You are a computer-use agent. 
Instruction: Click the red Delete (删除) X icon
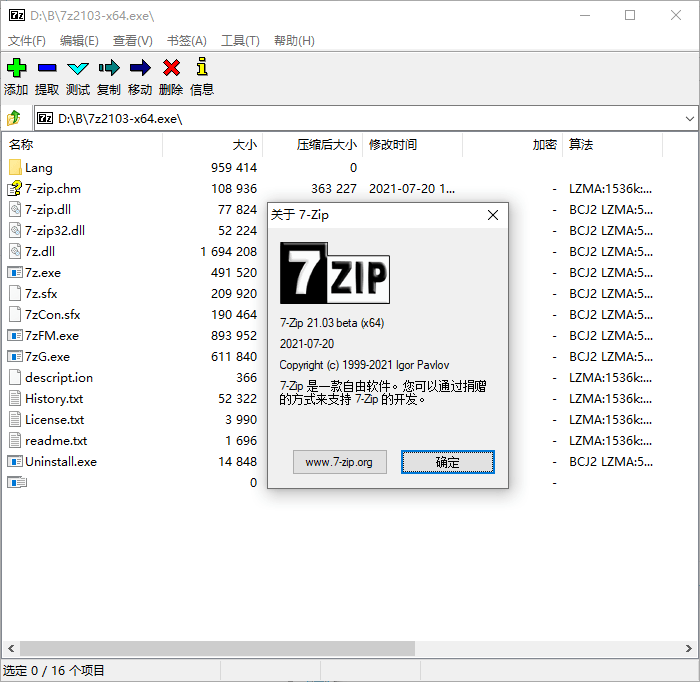171,68
